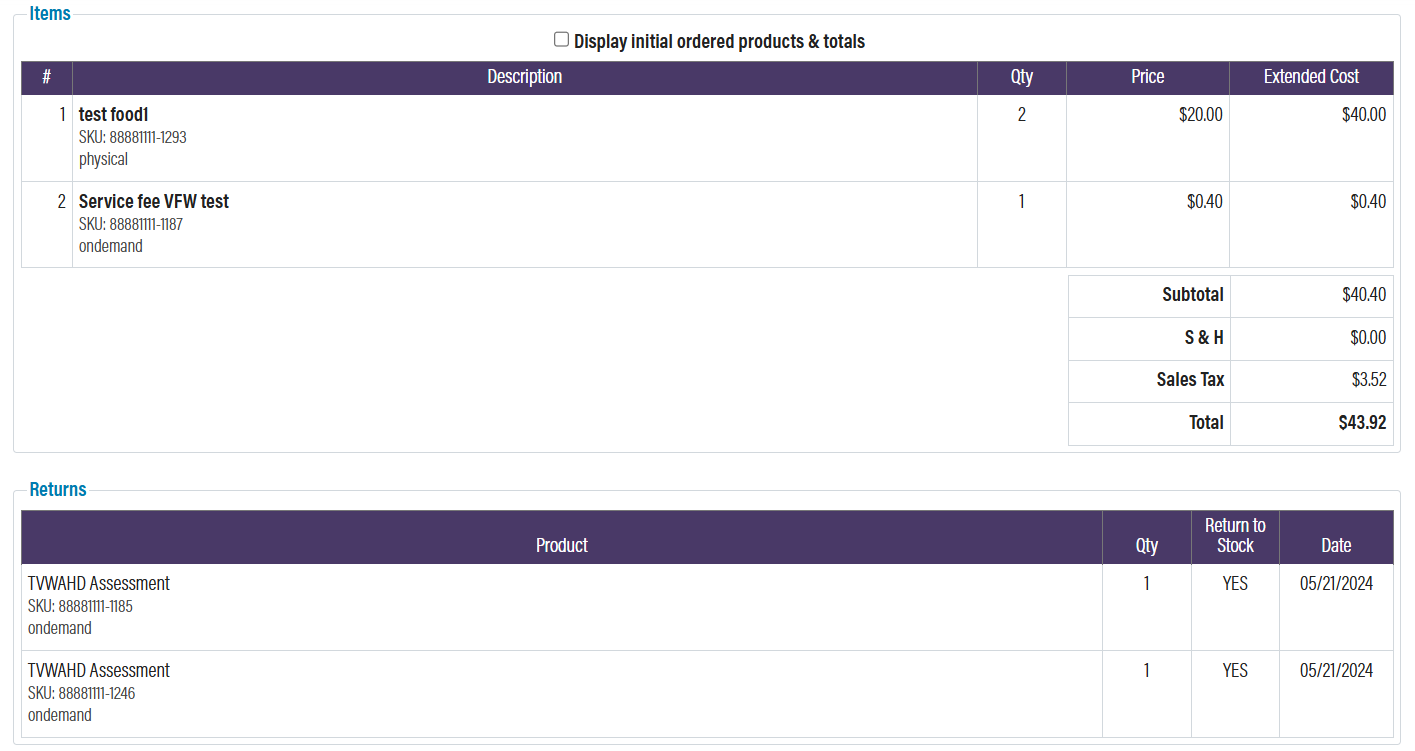Click SKU 88881111-1293 for test food1
The image size is (1415, 751).
133,137
